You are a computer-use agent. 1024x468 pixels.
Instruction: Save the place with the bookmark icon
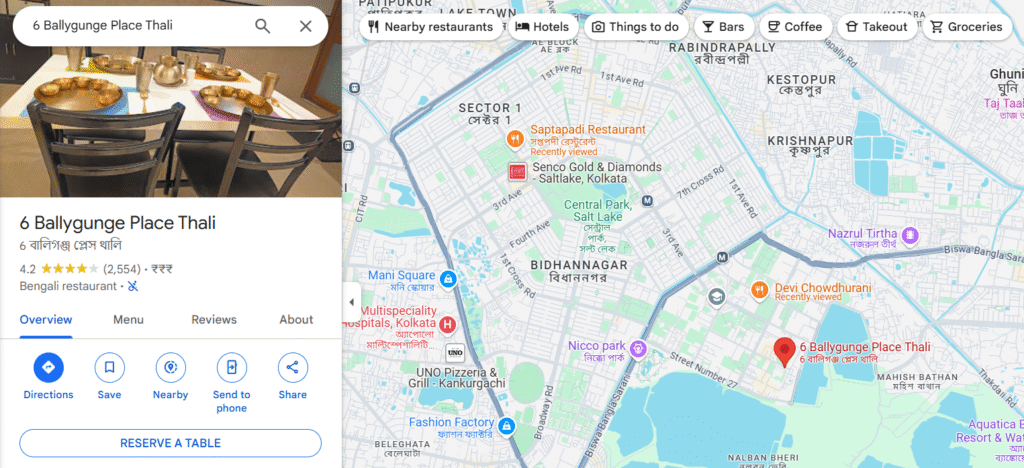coord(110,367)
